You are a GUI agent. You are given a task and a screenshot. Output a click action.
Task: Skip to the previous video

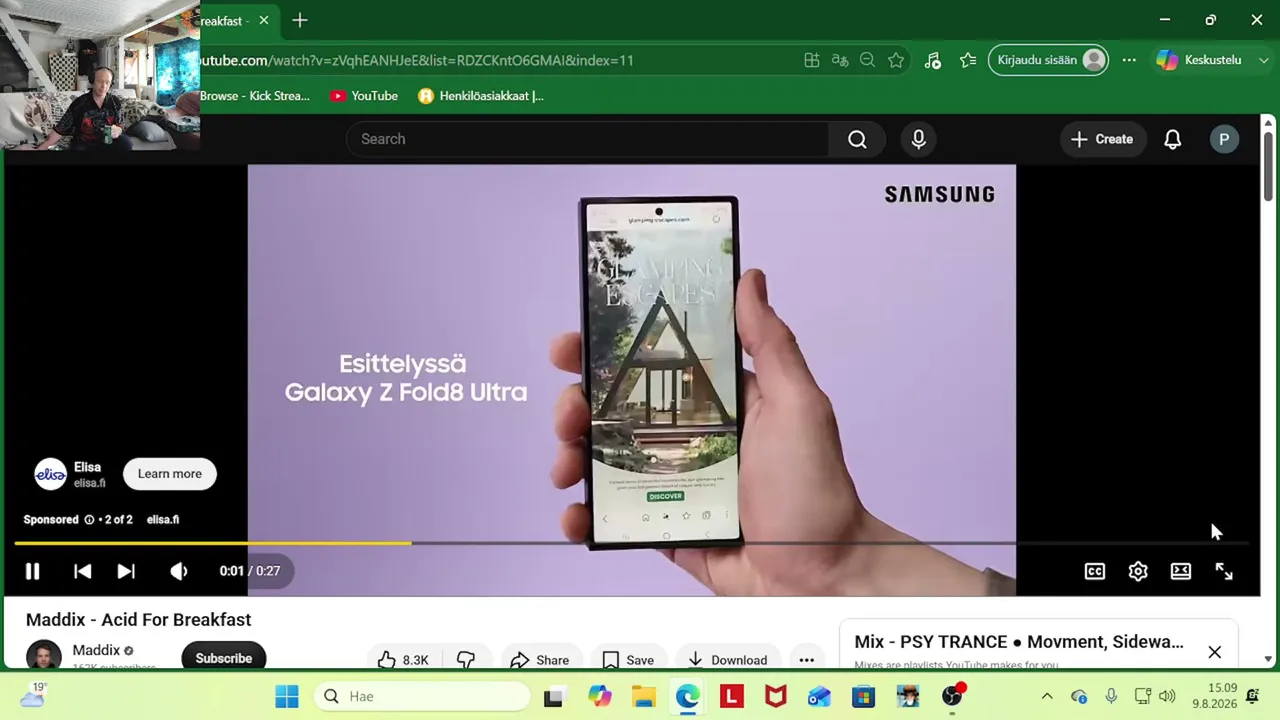point(83,571)
